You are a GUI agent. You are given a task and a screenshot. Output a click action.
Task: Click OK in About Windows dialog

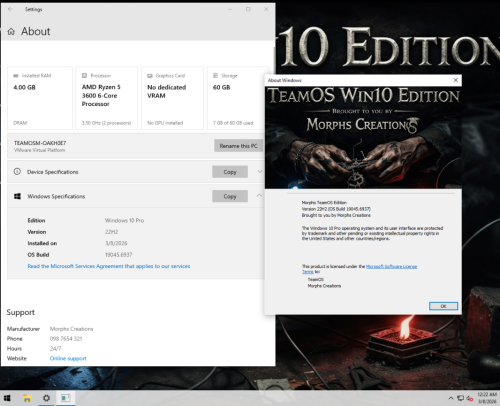(443, 306)
